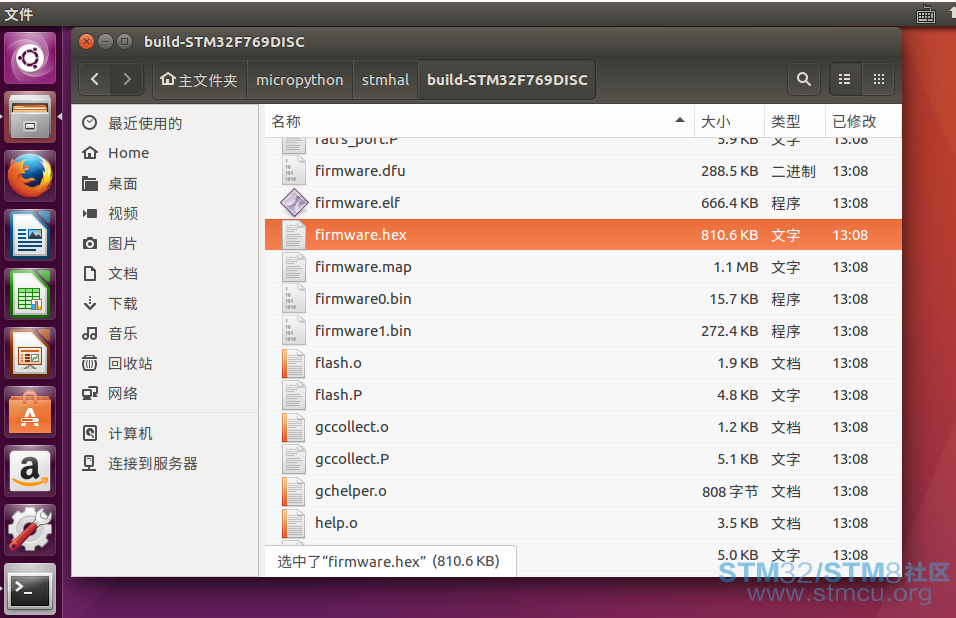Viewport: 956px width, 618px height.
Task: Sort by 大小 column header
Action: click(729, 121)
